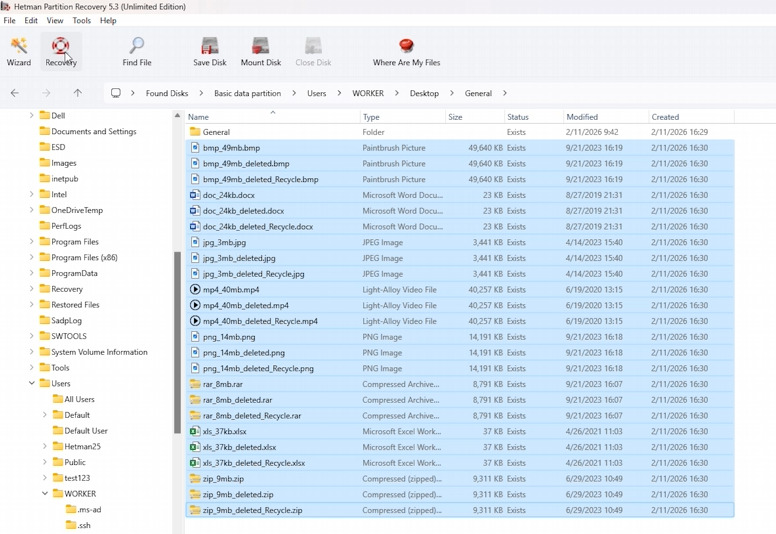Click the Close Disk icon
Screen dimensions: 776x534
click(x=313, y=46)
